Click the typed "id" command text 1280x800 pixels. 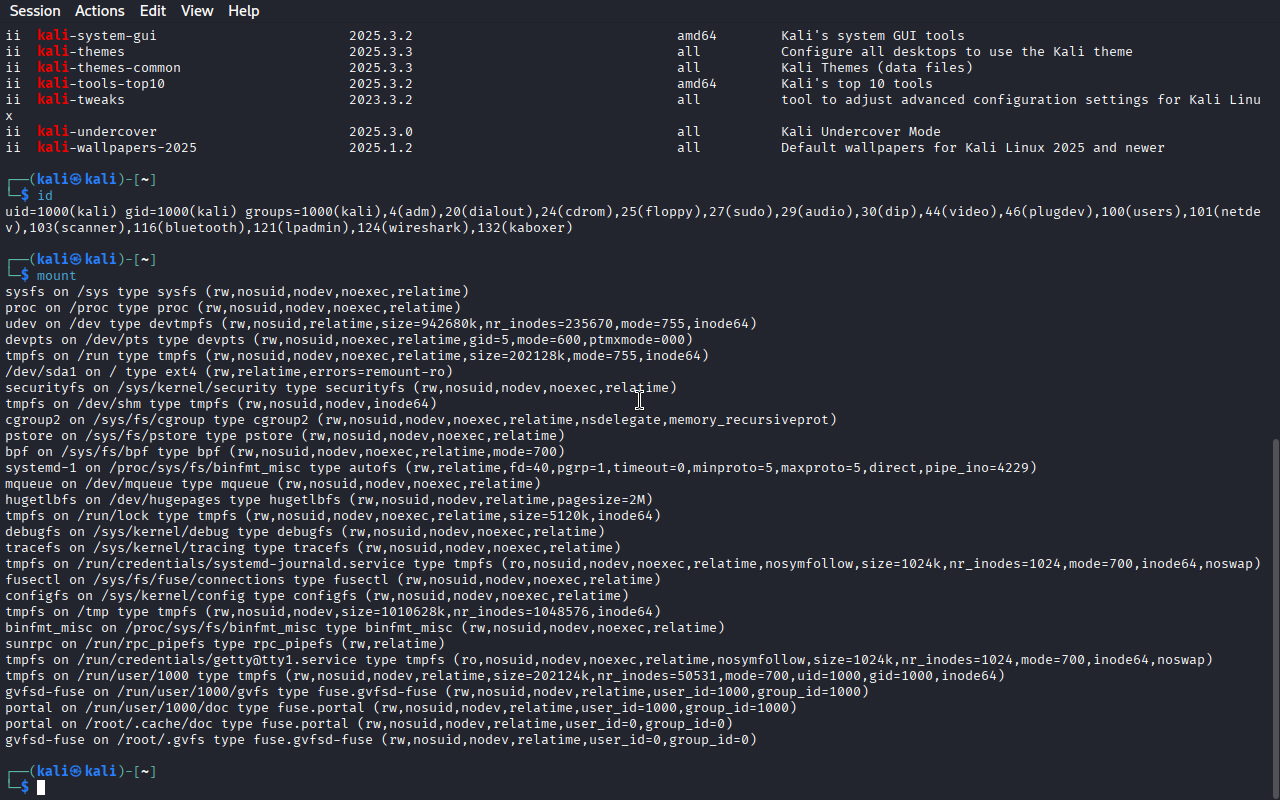point(45,196)
